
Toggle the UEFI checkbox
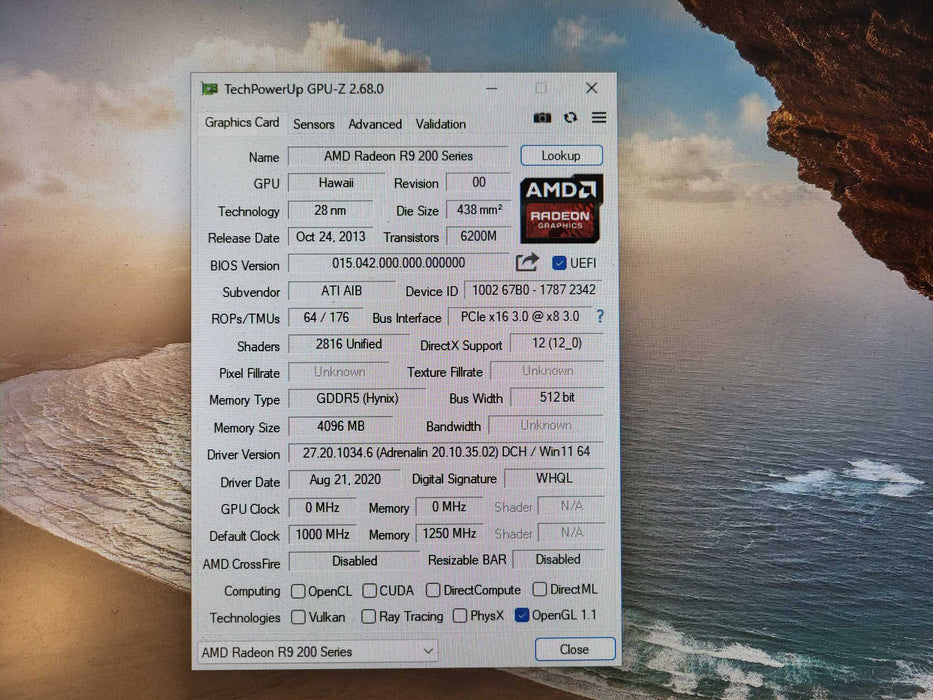[x=559, y=262]
